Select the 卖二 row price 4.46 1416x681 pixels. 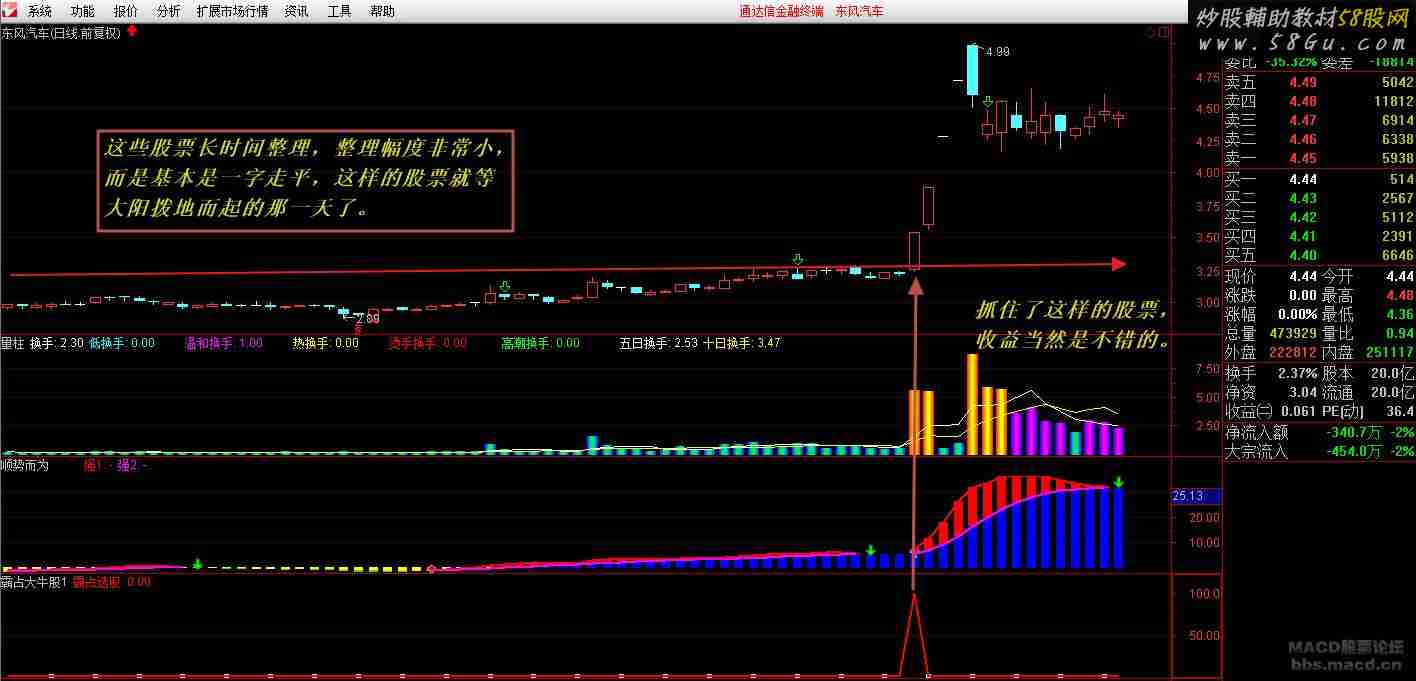point(1302,139)
